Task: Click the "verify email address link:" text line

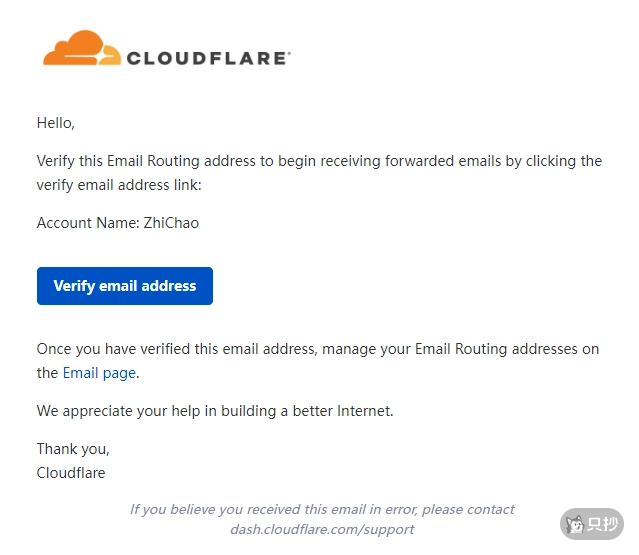Action: tap(119, 185)
